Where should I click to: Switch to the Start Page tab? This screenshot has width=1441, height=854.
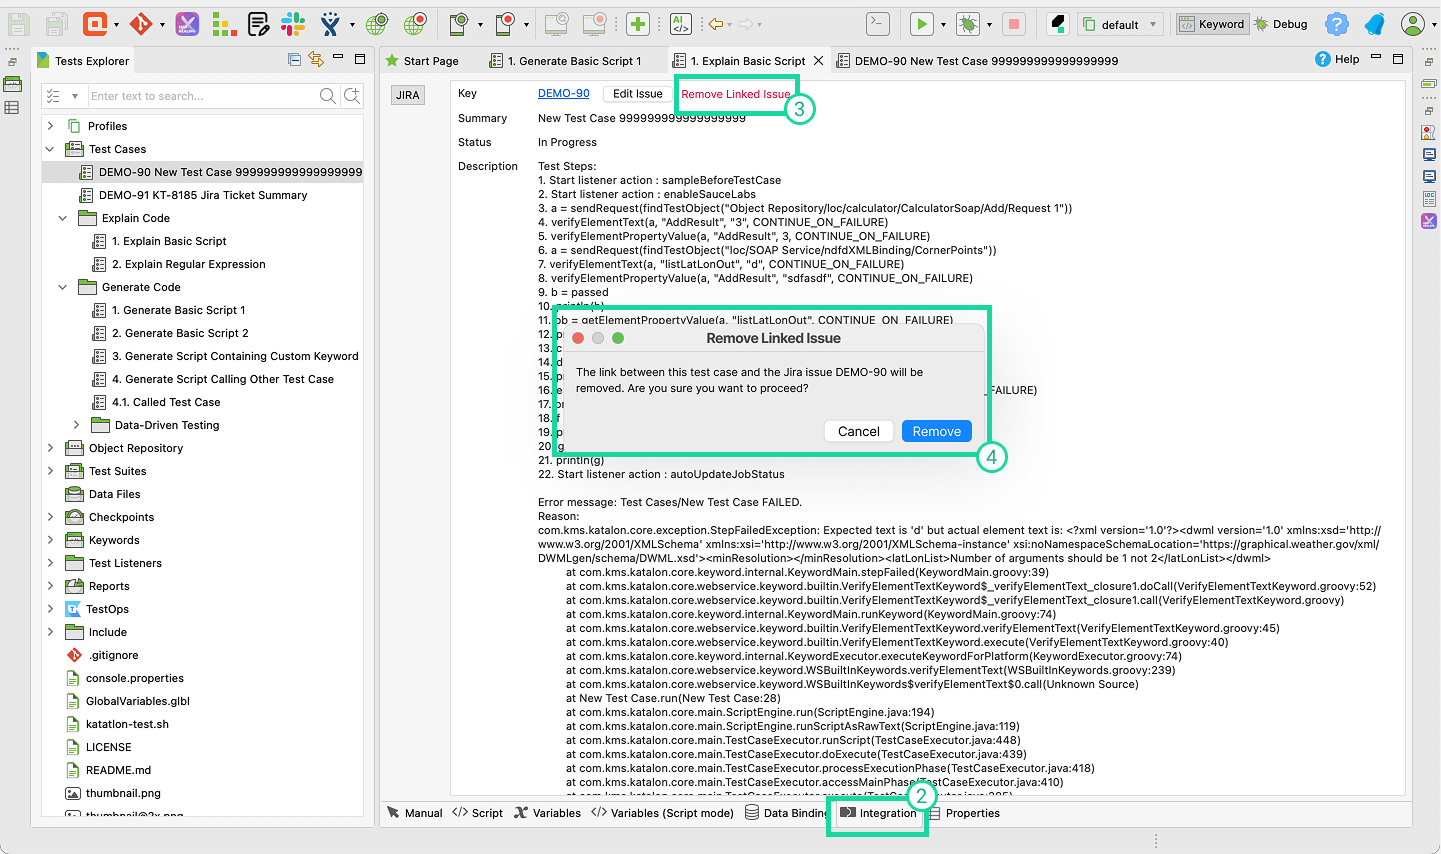422,61
